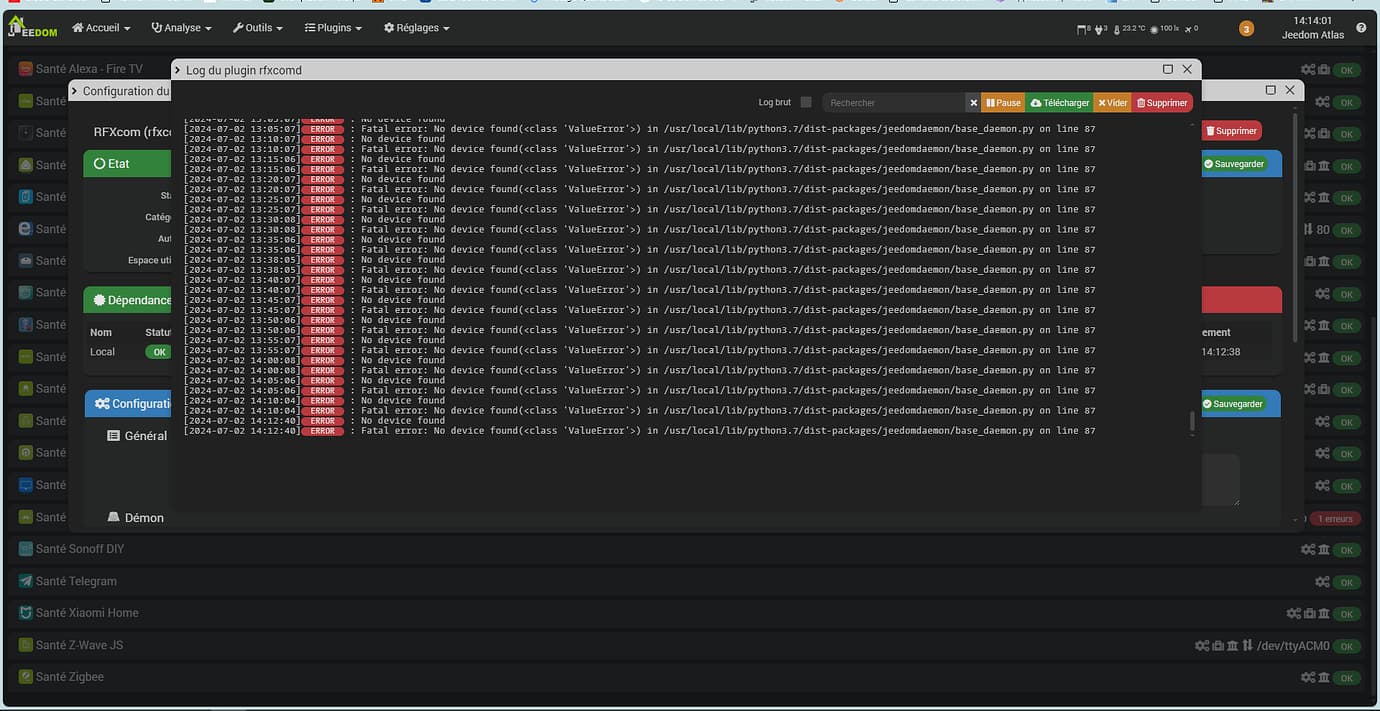
Task: Click the log window vertical scrollbar
Action: (x=1191, y=422)
